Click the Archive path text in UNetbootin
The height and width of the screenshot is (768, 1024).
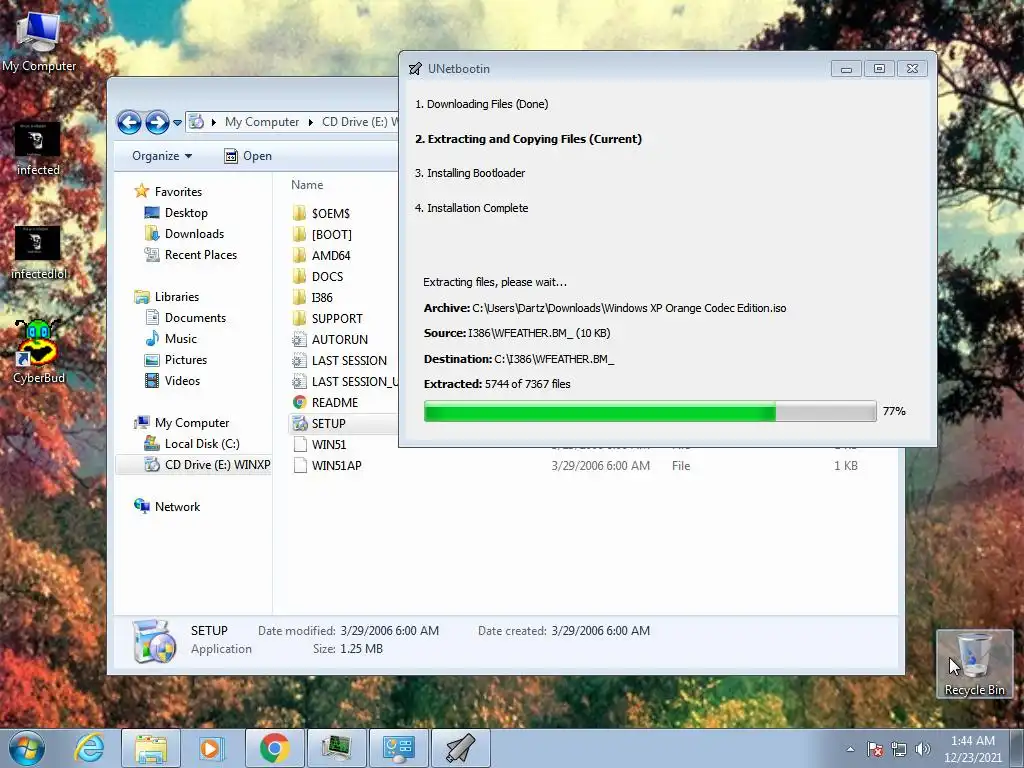point(629,308)
